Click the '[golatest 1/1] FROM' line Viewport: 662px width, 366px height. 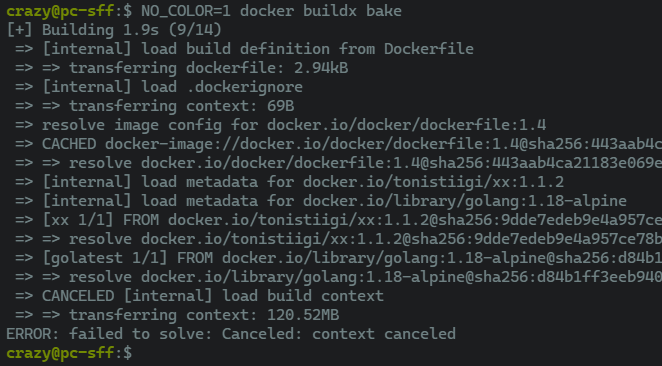click(x=339, y=258)
